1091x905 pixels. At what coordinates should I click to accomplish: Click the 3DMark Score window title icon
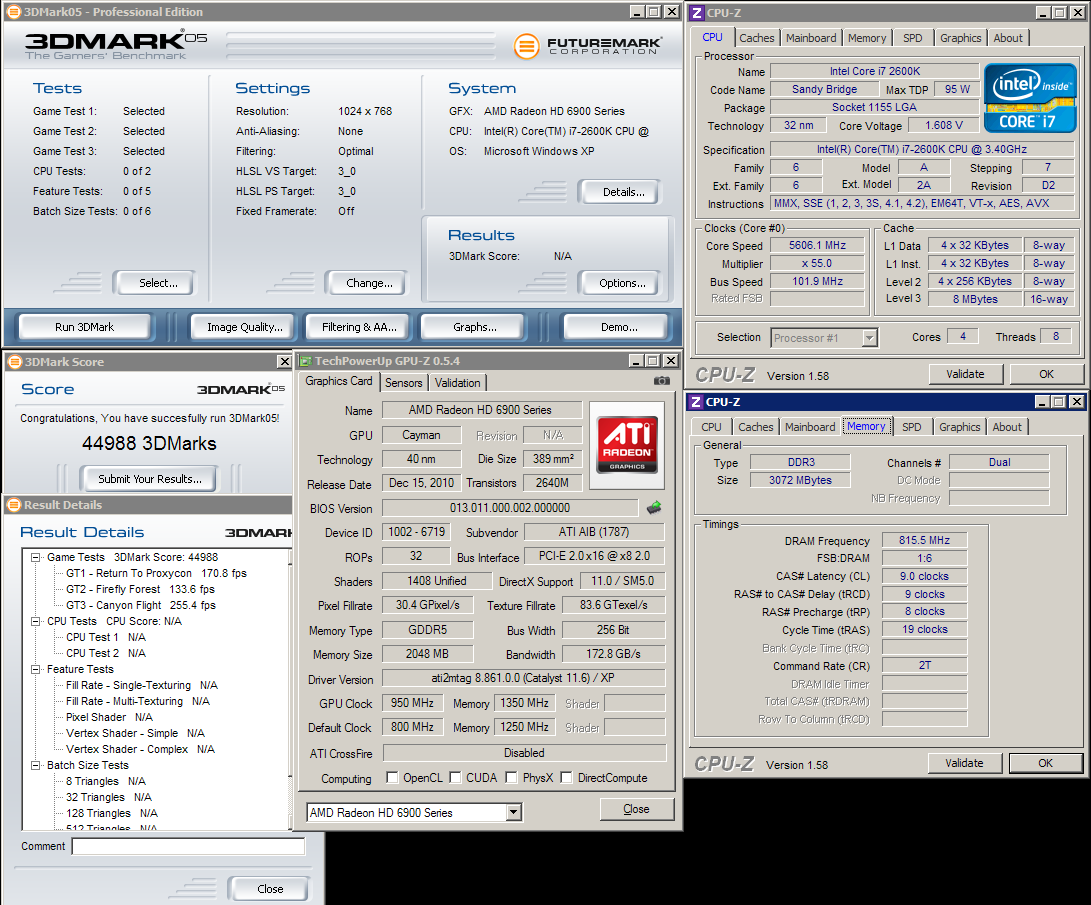[x=15, y=362]
